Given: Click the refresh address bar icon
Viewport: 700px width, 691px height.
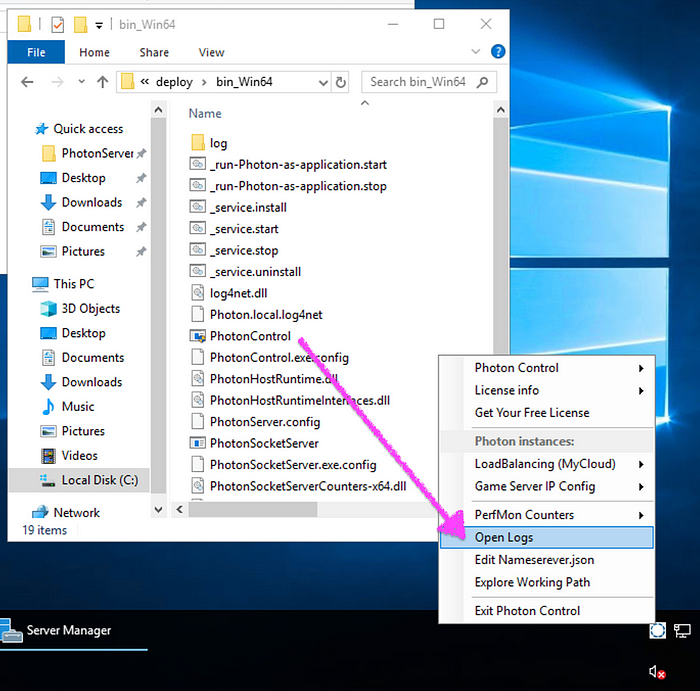Looking at the screenshot, I should tap(341, 82).
